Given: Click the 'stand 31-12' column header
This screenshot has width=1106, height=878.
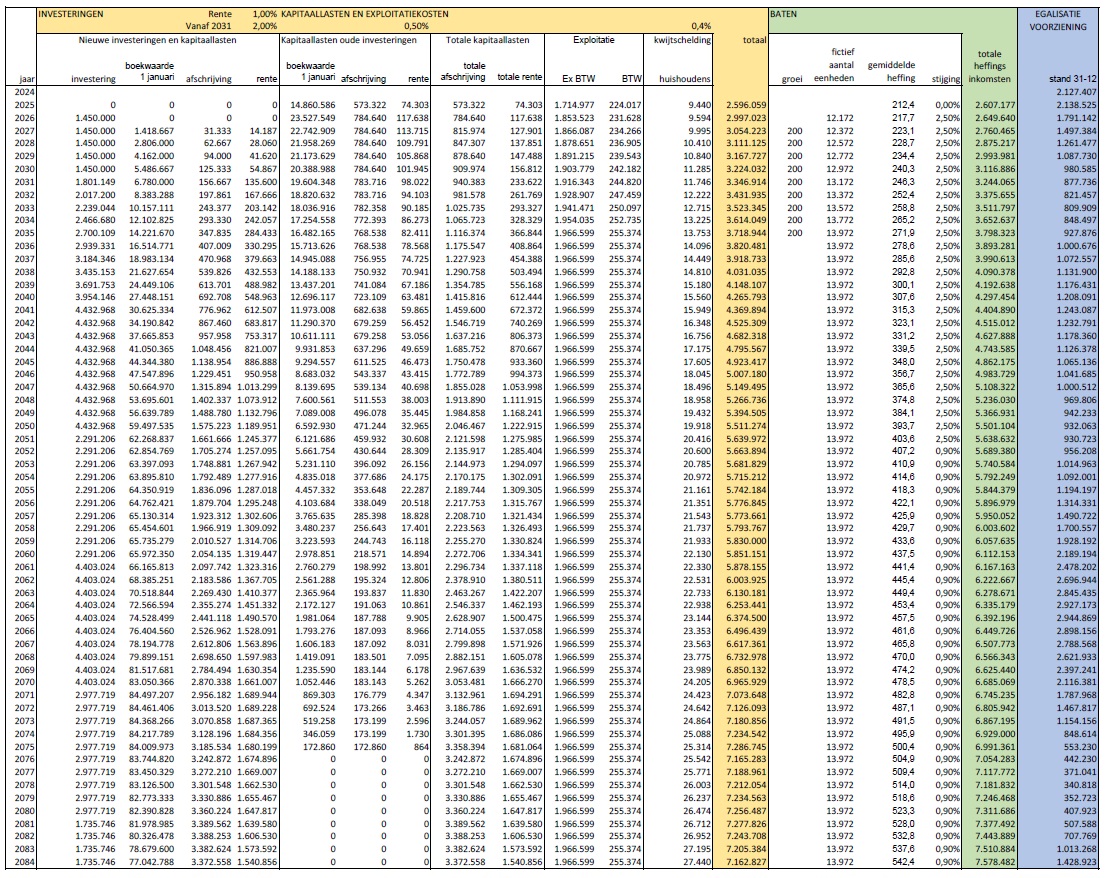Looking at the screenshot, I should point(1073,79).
